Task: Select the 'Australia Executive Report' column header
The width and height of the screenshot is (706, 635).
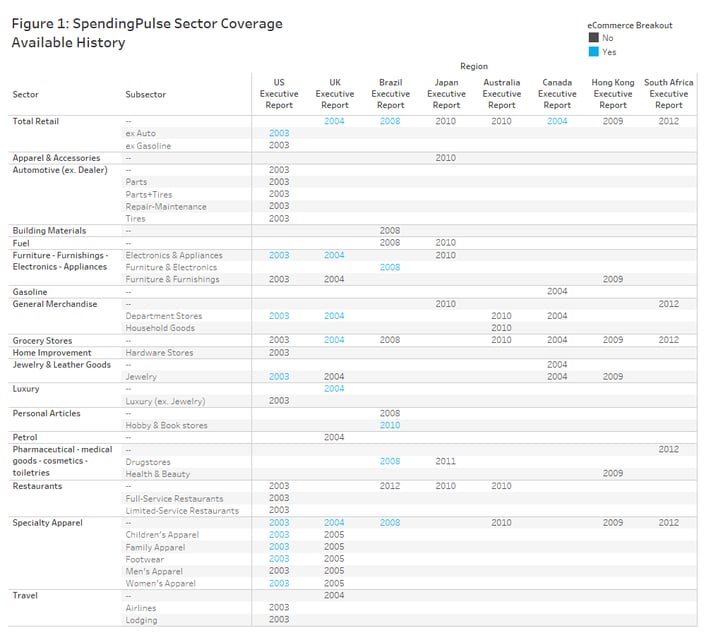Action: [502, 94]
